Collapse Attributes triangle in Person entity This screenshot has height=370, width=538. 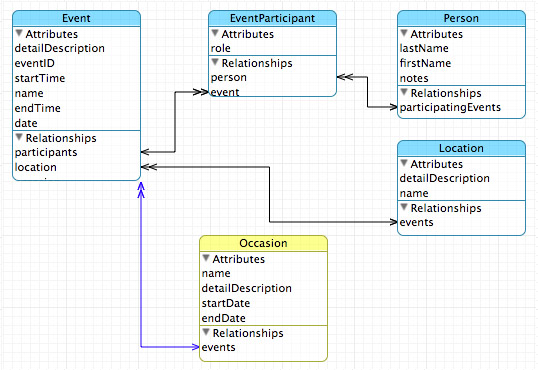(x=404, y=34)
